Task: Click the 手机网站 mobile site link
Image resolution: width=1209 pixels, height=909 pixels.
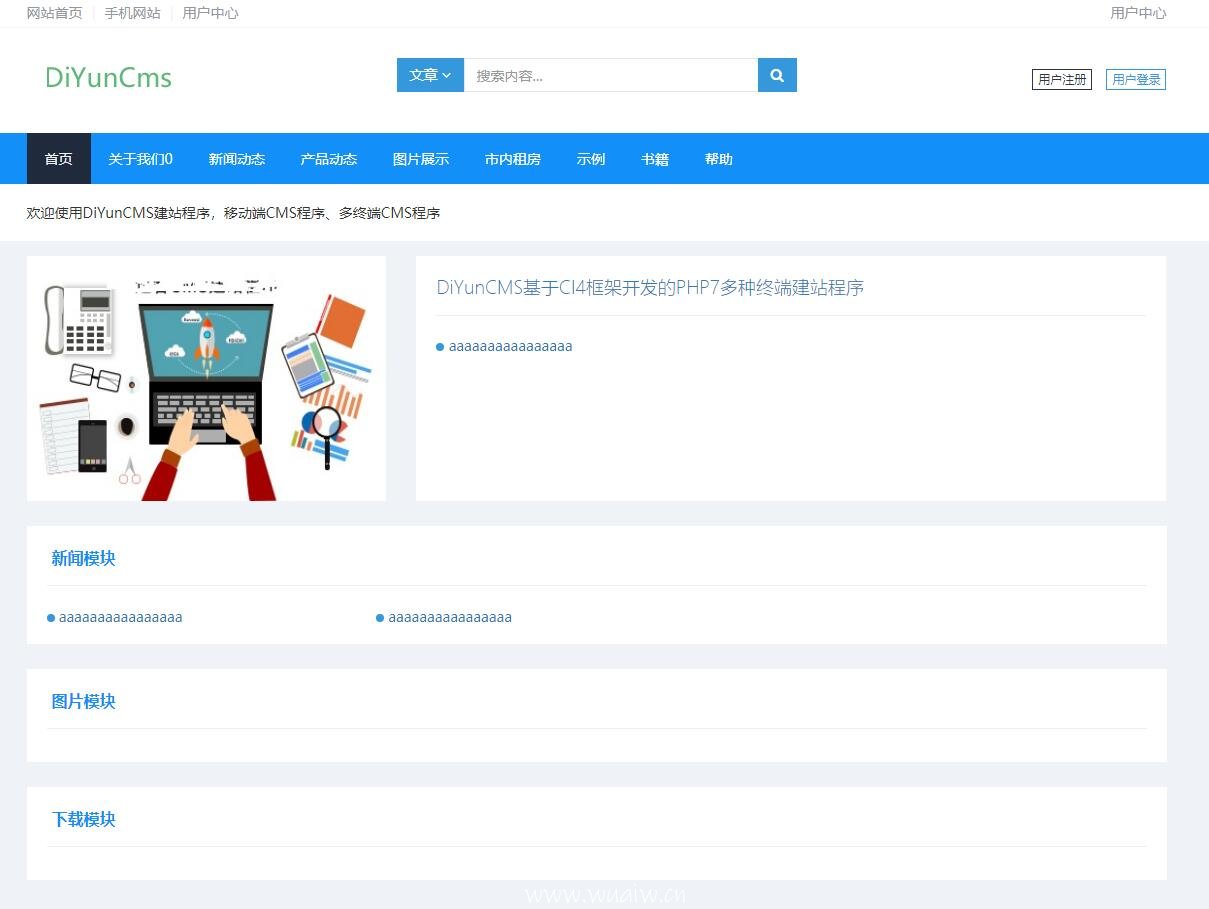Action: click(x=133, y=13)
